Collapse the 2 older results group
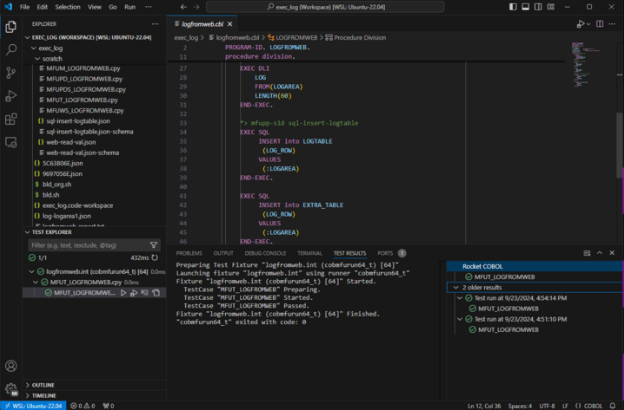Image resolution: width=624 pixels, height=410 pixels. (x=456, y=287)
